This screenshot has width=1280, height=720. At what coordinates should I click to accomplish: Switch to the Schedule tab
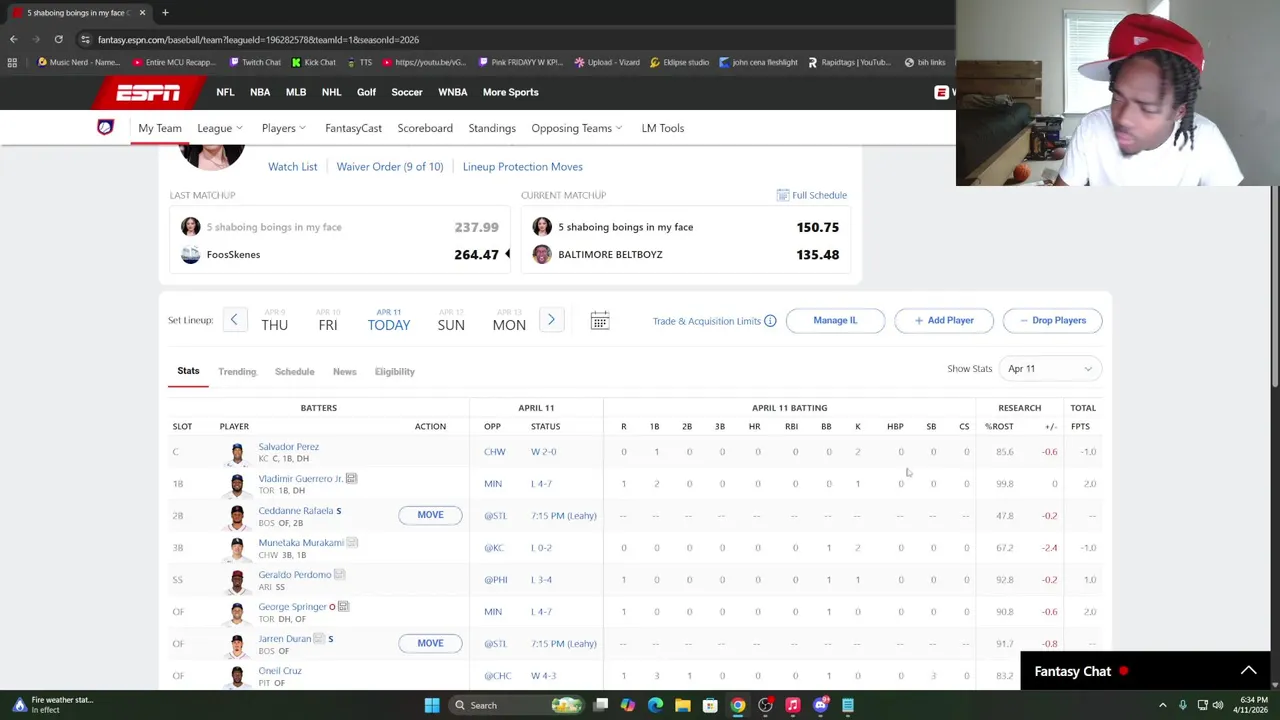pyautogui.click(x=294, y=371)
